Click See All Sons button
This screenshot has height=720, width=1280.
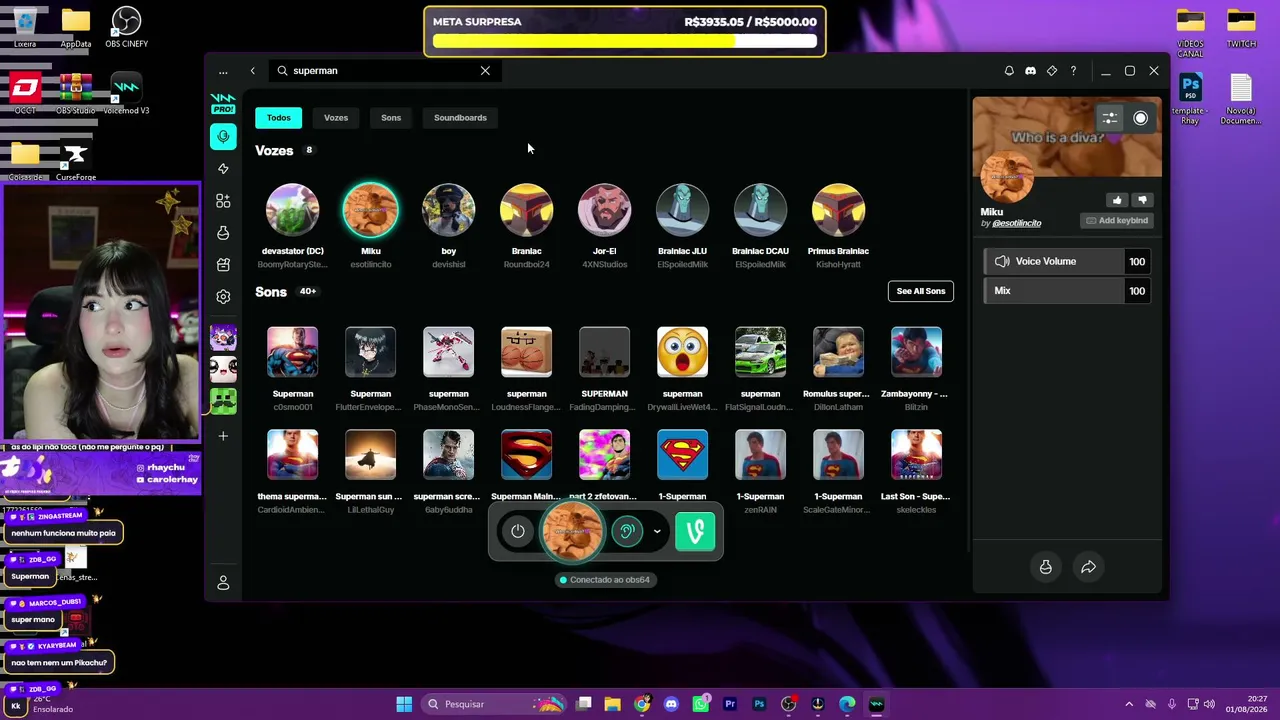point(921,291)
